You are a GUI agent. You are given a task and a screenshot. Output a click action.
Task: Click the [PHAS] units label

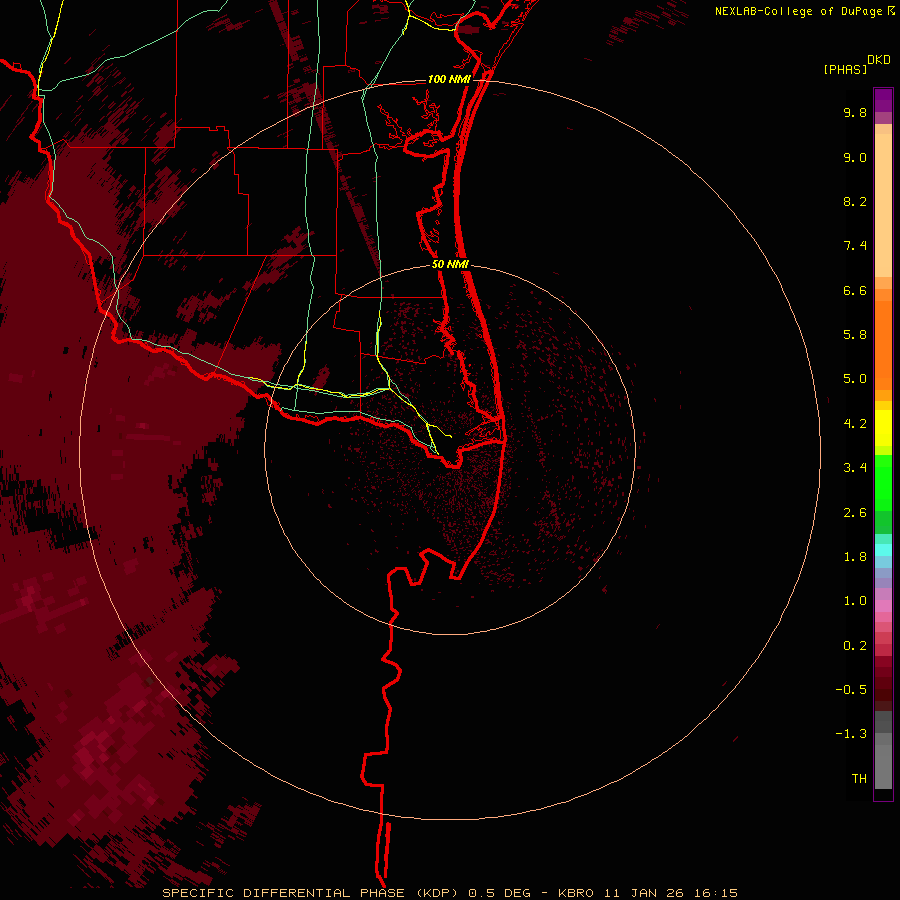coord(845,69)
